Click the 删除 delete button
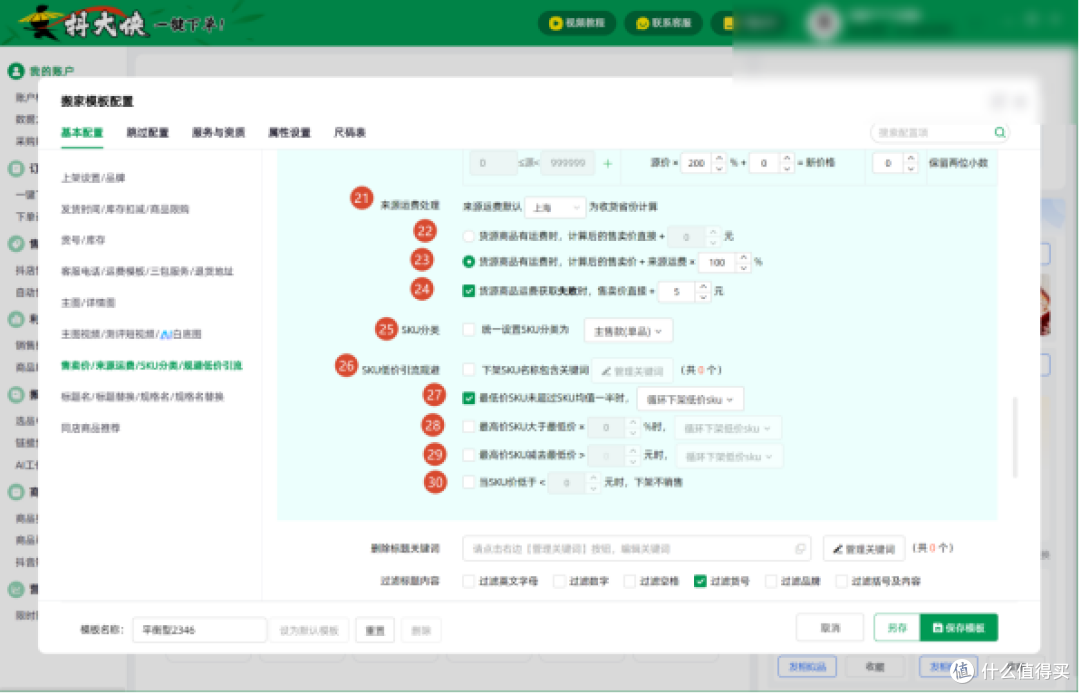Image resolution: width=1080 pixels, height=694 pixels. [x=421, y=630]
